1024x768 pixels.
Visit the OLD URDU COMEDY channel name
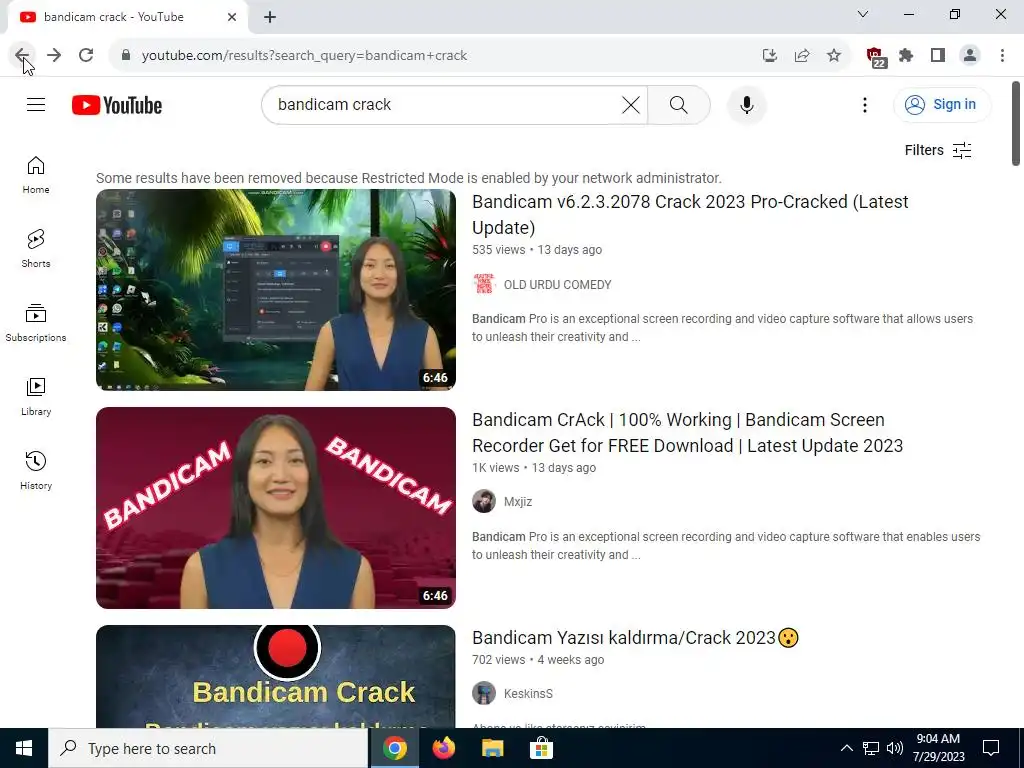click(558, 285)
